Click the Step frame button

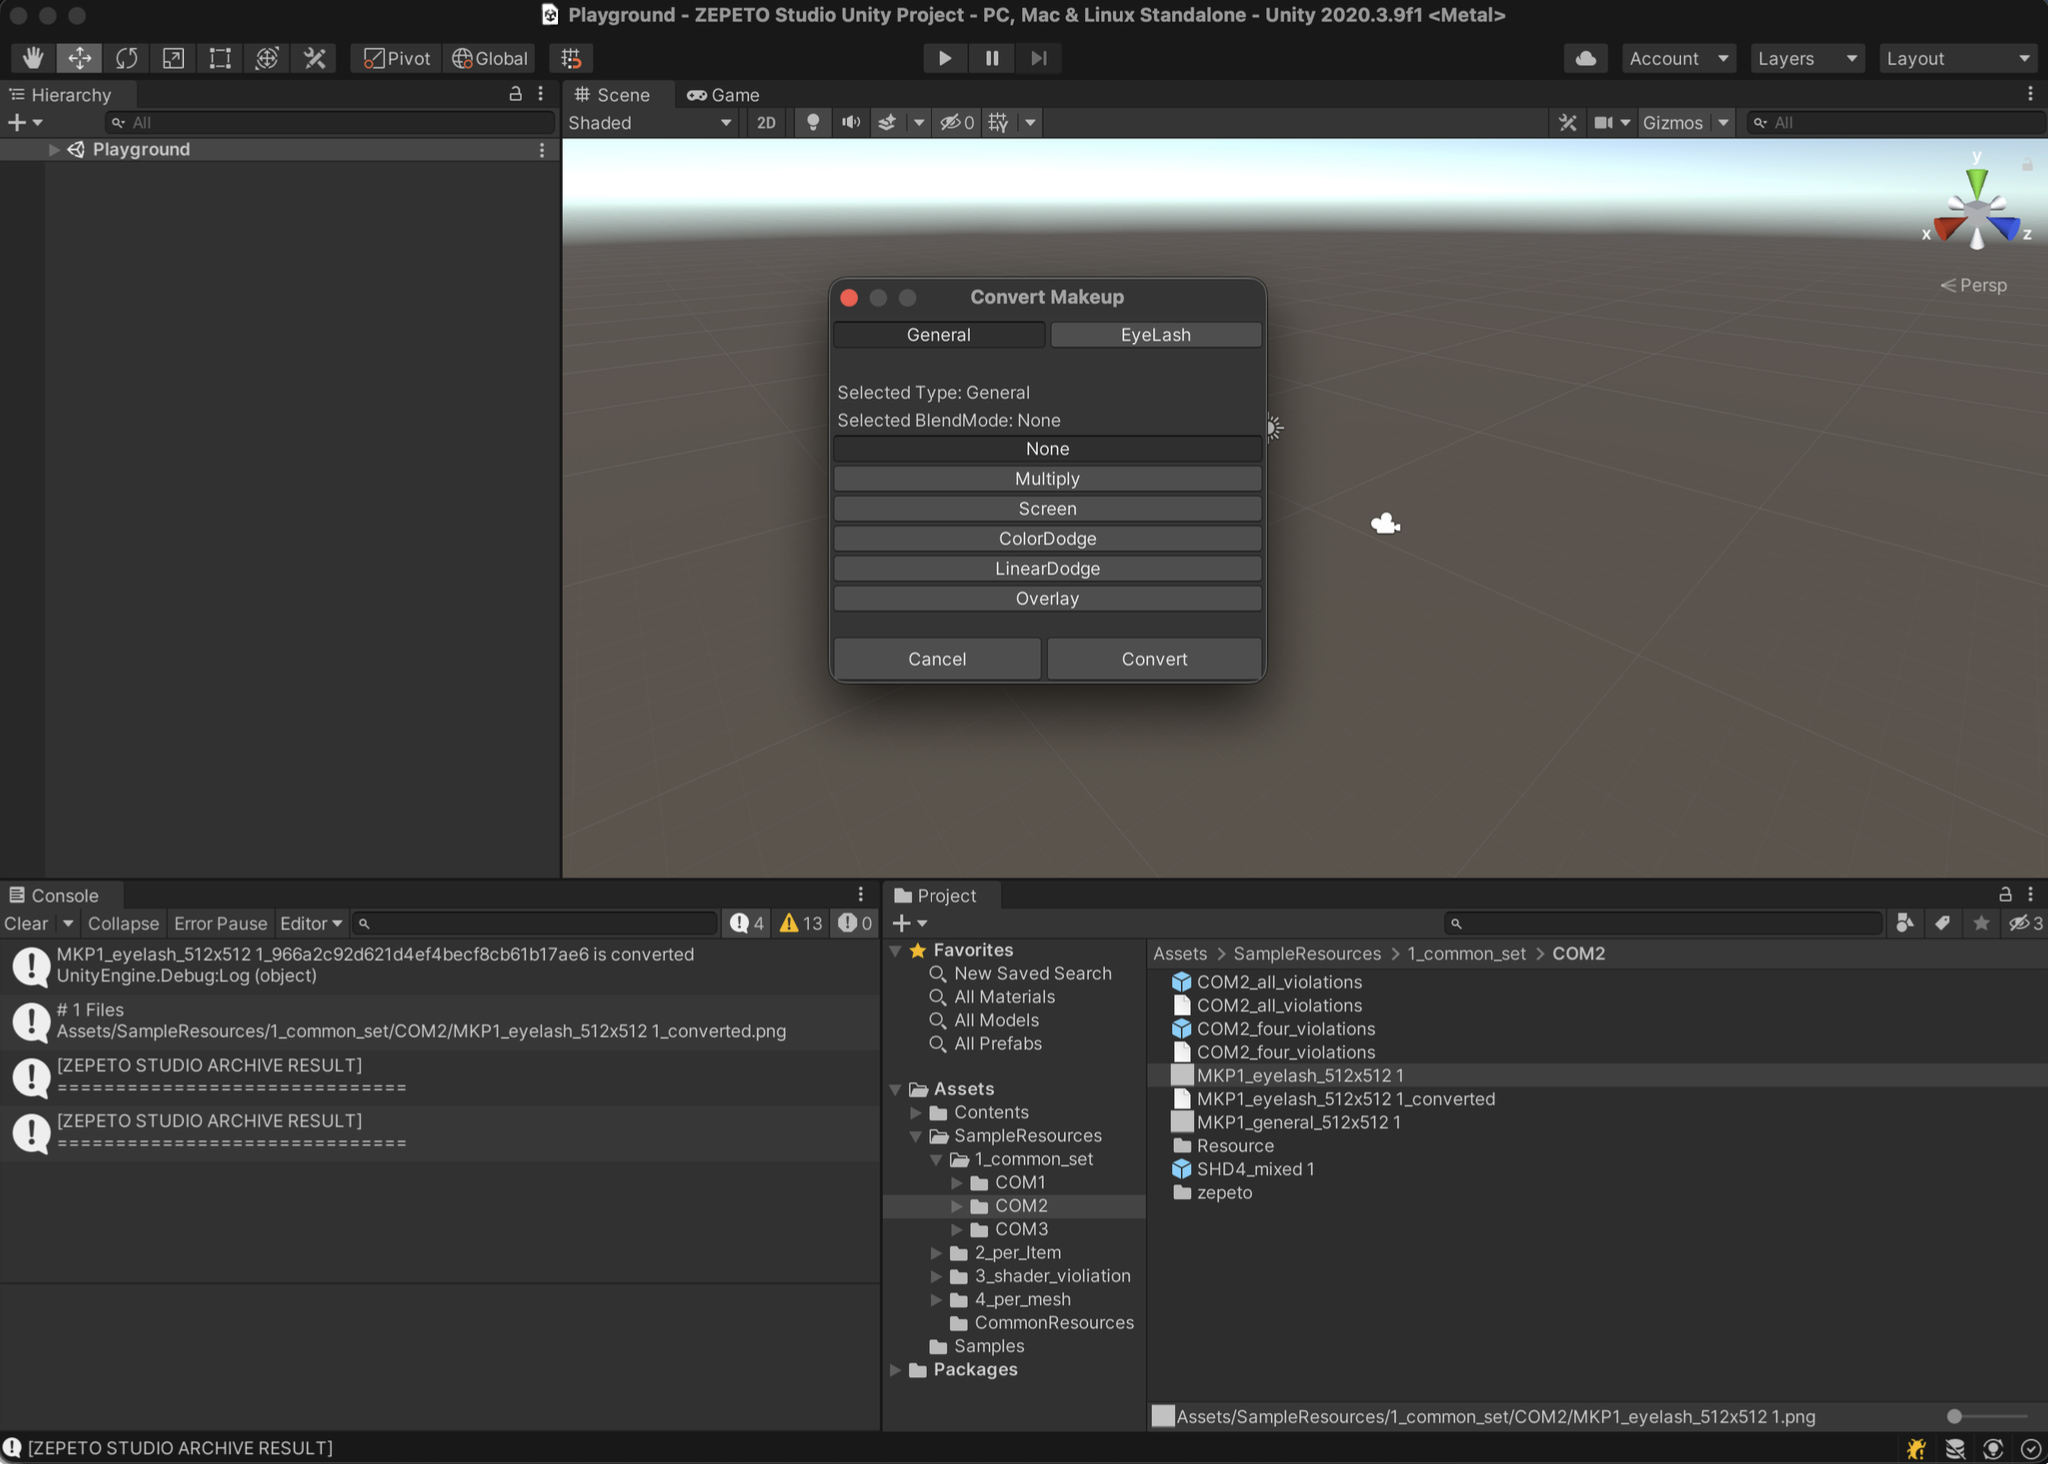coord(1039,58)
